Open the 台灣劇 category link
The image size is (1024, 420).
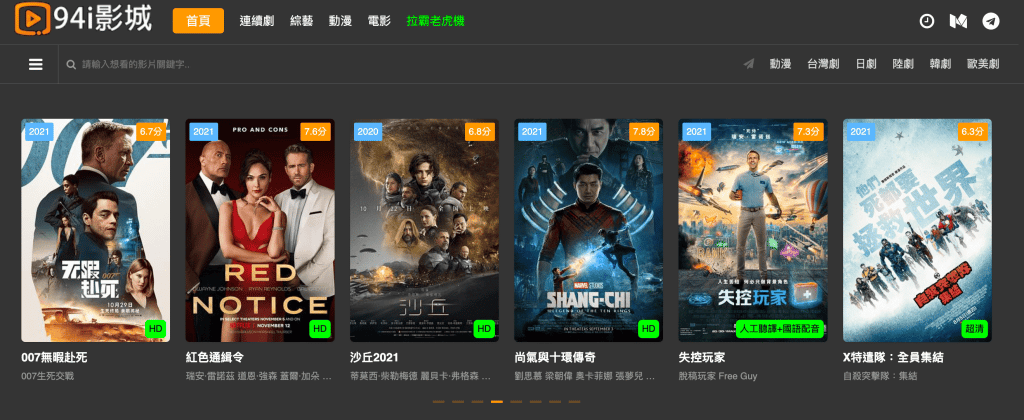(823, 64)
